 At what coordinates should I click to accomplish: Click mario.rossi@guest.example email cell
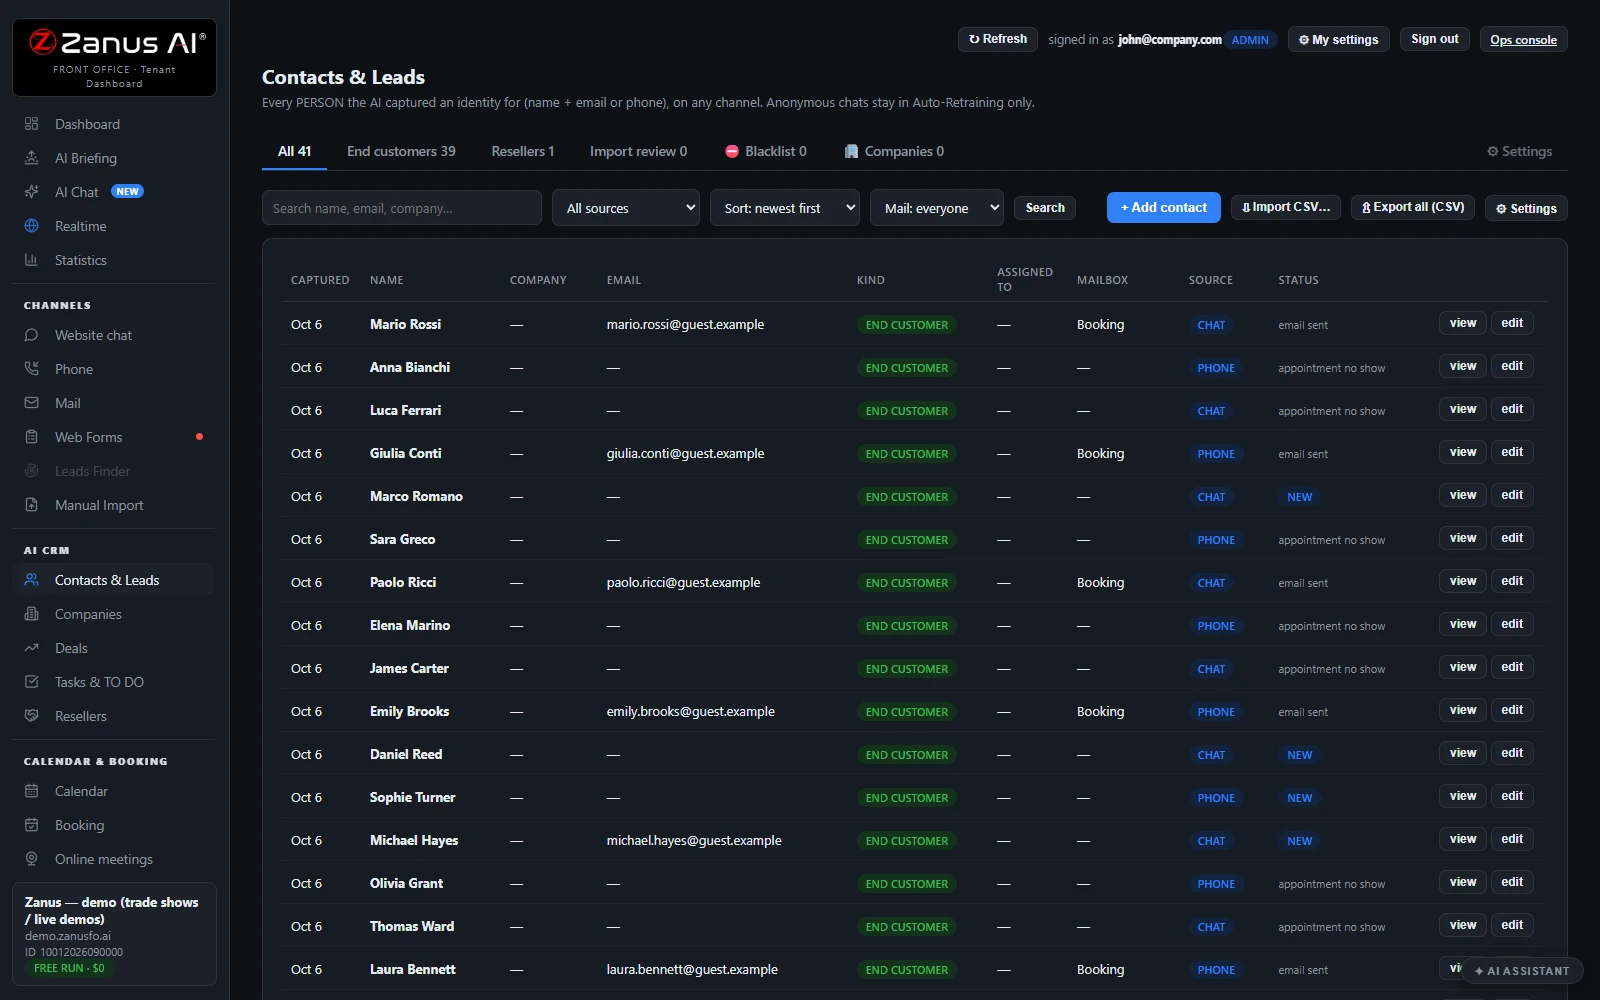[685, 324]
